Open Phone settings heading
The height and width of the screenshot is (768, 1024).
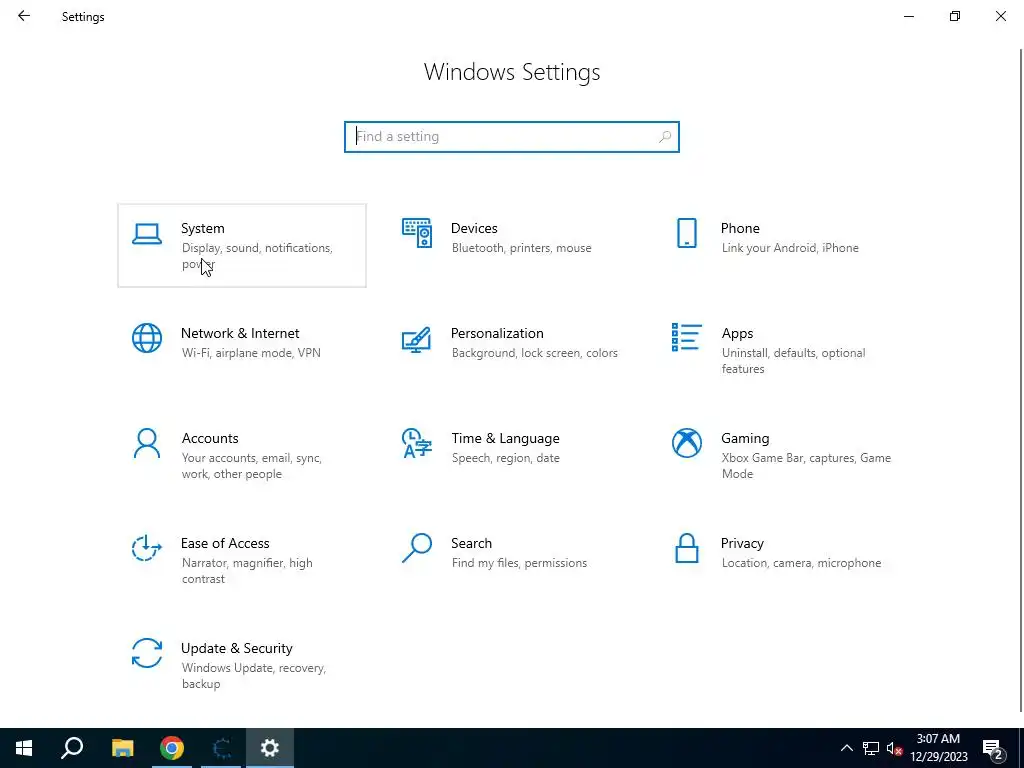pyautogui.click(x=740, y=228)
